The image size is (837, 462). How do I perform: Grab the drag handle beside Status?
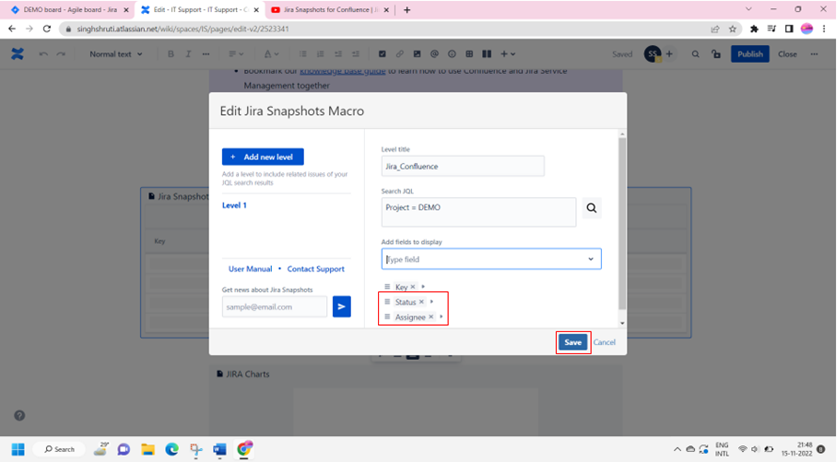click(388, 302)
